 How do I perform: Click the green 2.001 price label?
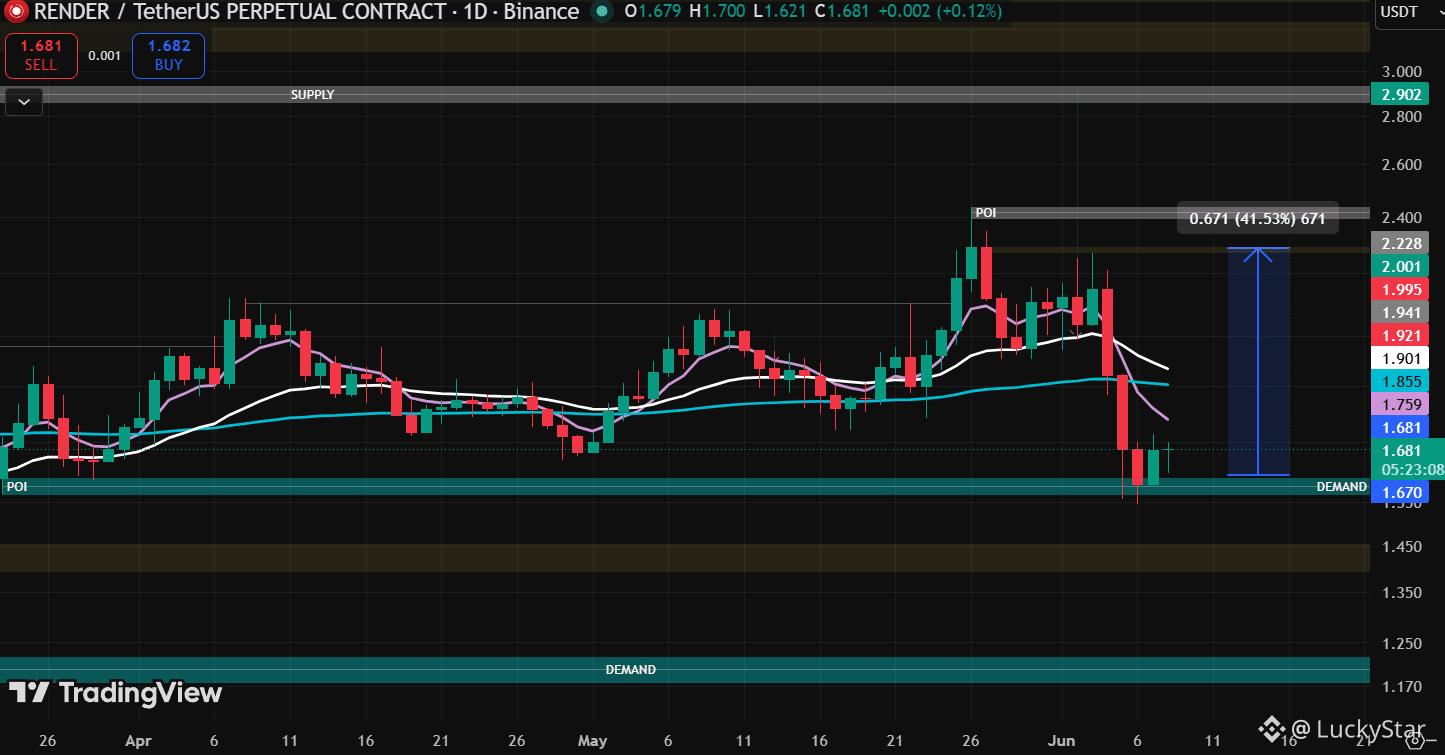[x=1400, y=266]
